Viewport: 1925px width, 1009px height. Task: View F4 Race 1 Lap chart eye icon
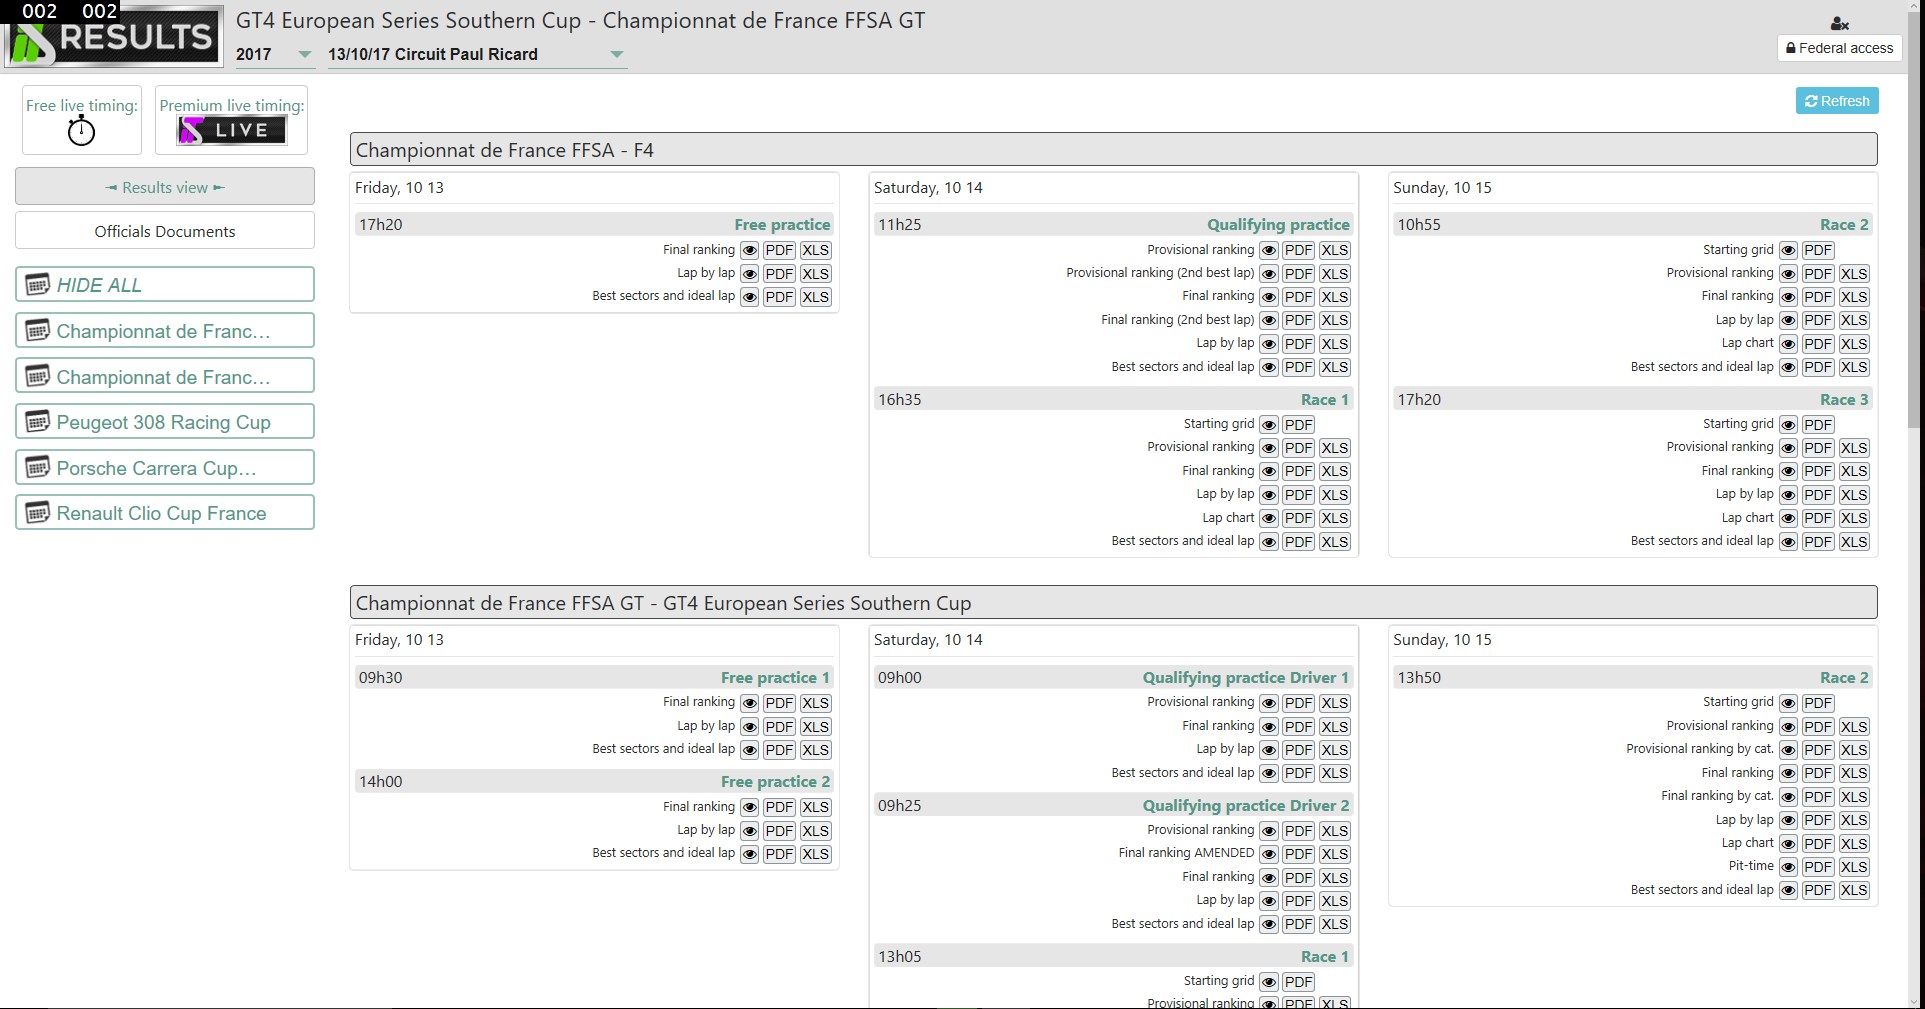click(1269, 518)
